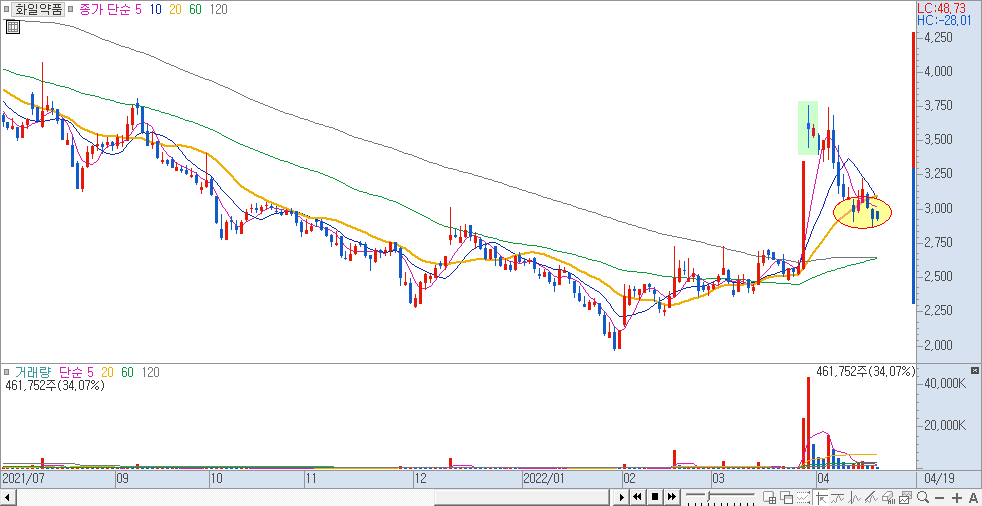Click the fast-forward button in replay controls

671,497
